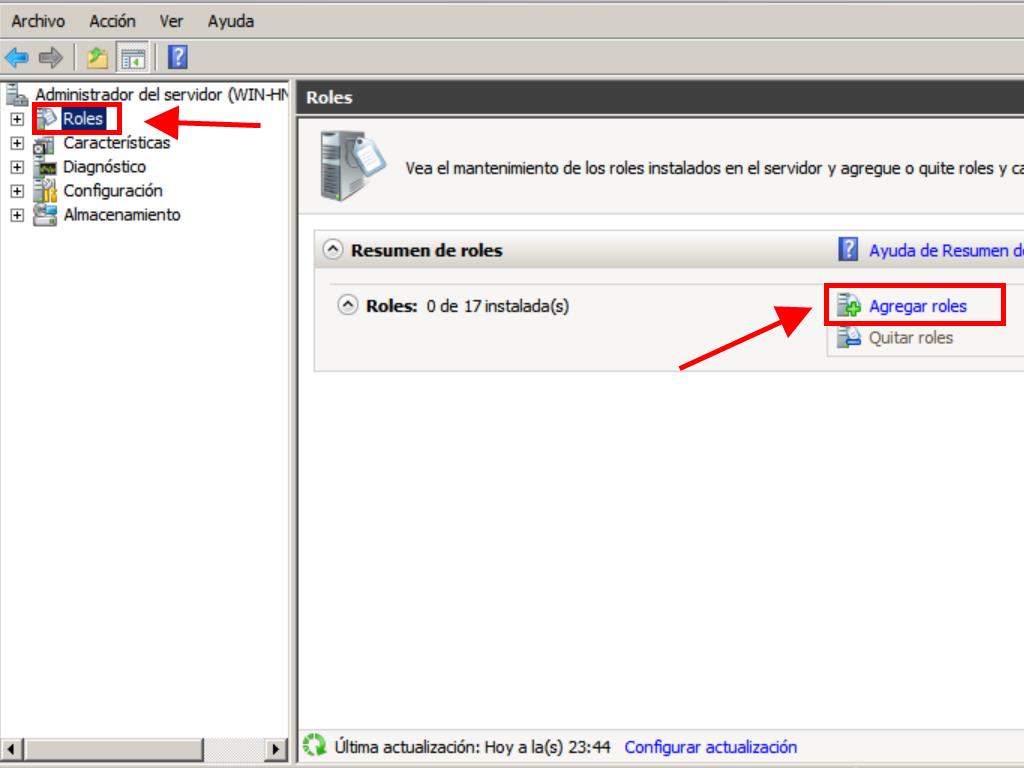The width and height of the screenshot is (1024, 768).
Task: Expand the Características tree node
Action: 17,143
